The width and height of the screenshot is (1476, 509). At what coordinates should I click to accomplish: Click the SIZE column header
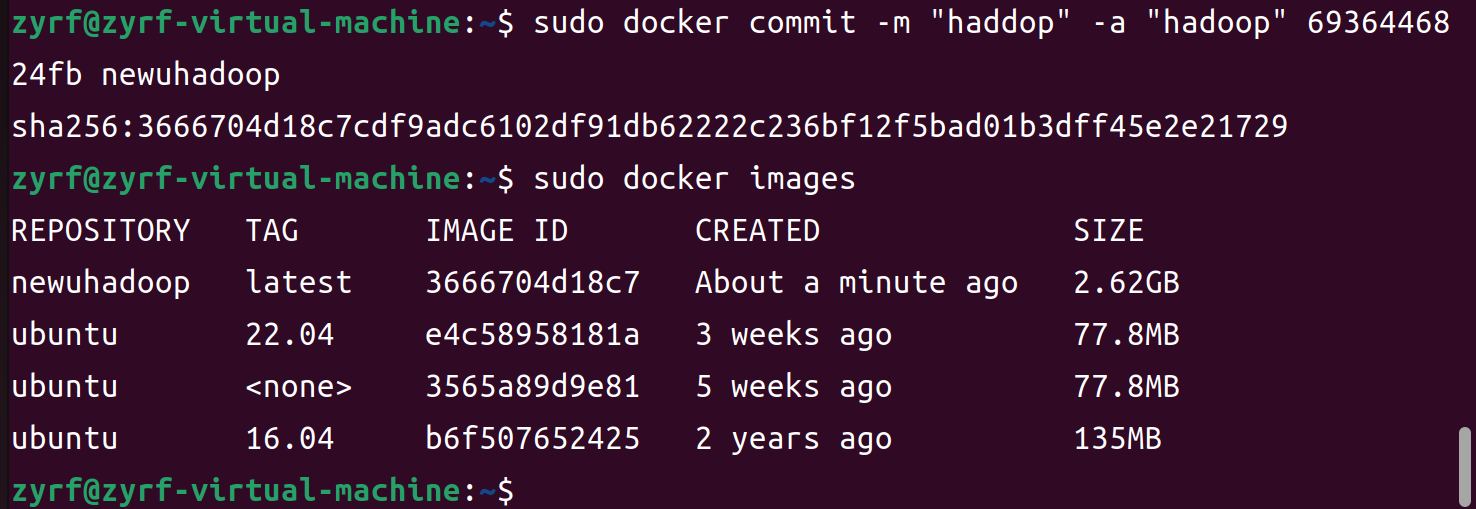point(1108,231)
